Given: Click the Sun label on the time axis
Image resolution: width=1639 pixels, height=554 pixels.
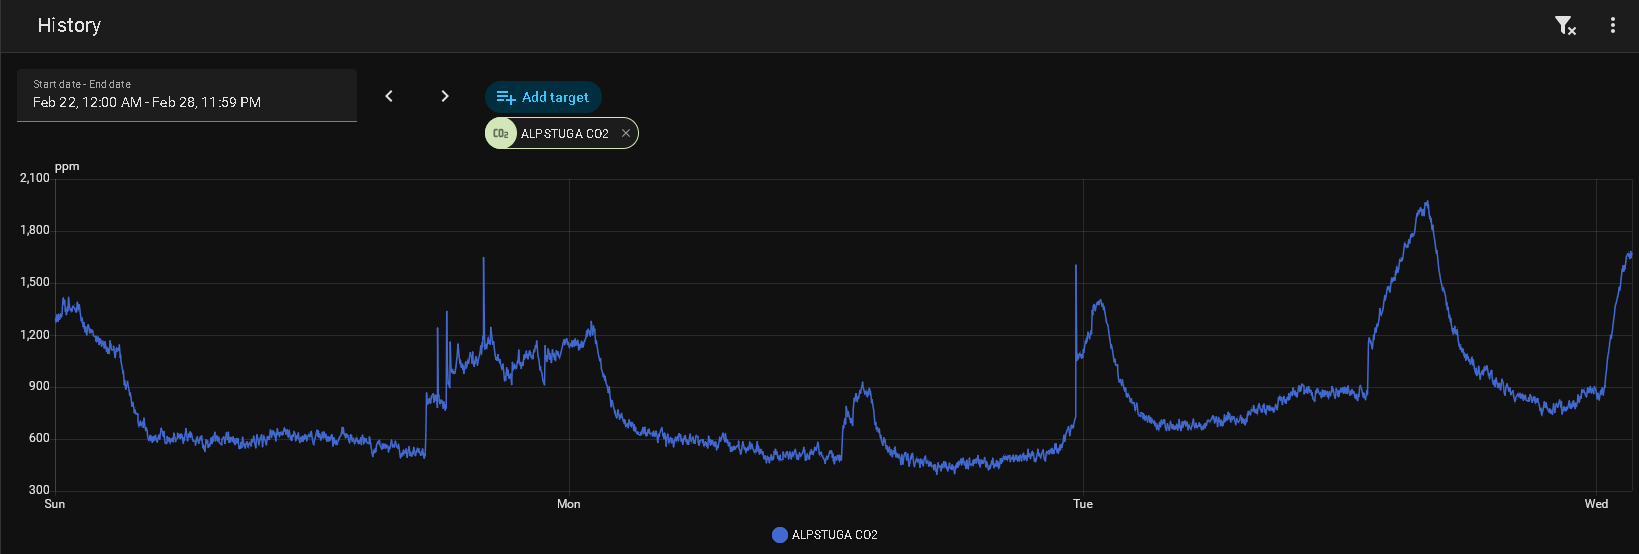Looking at the screenshot, I should (x=55, y=504).
